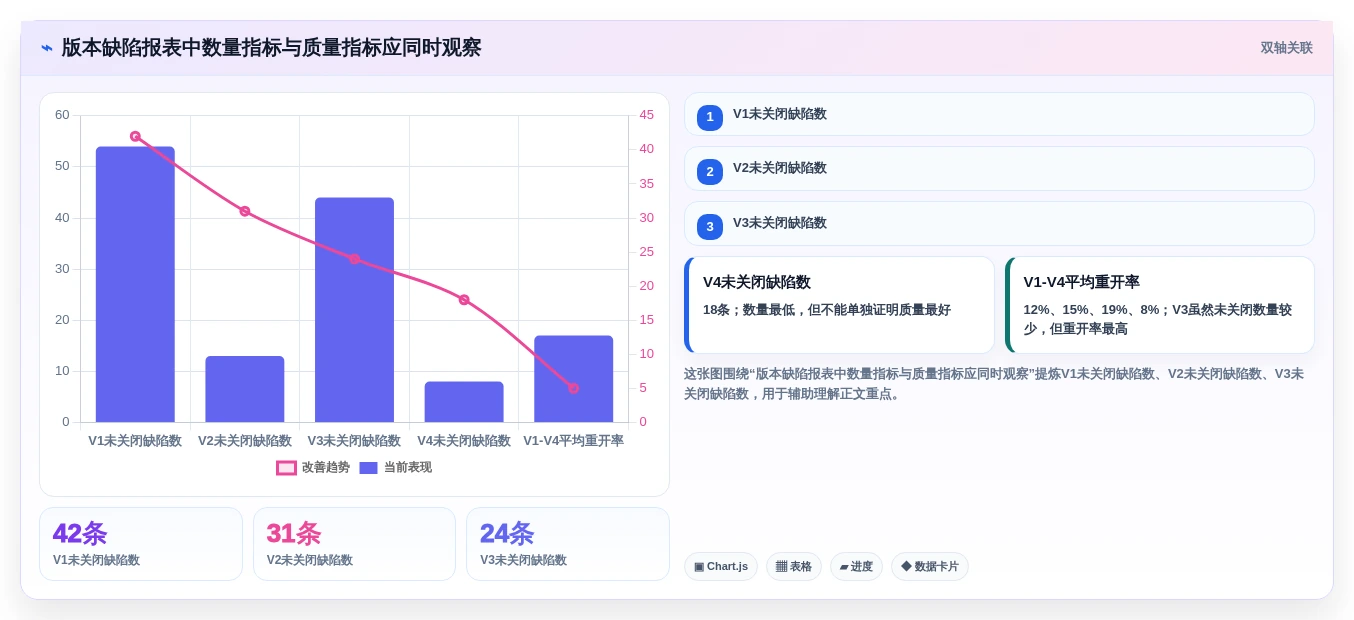This screenshot has width=1354, height=620.
Task: Click the 表格 tag
Action: click(794, 567)
